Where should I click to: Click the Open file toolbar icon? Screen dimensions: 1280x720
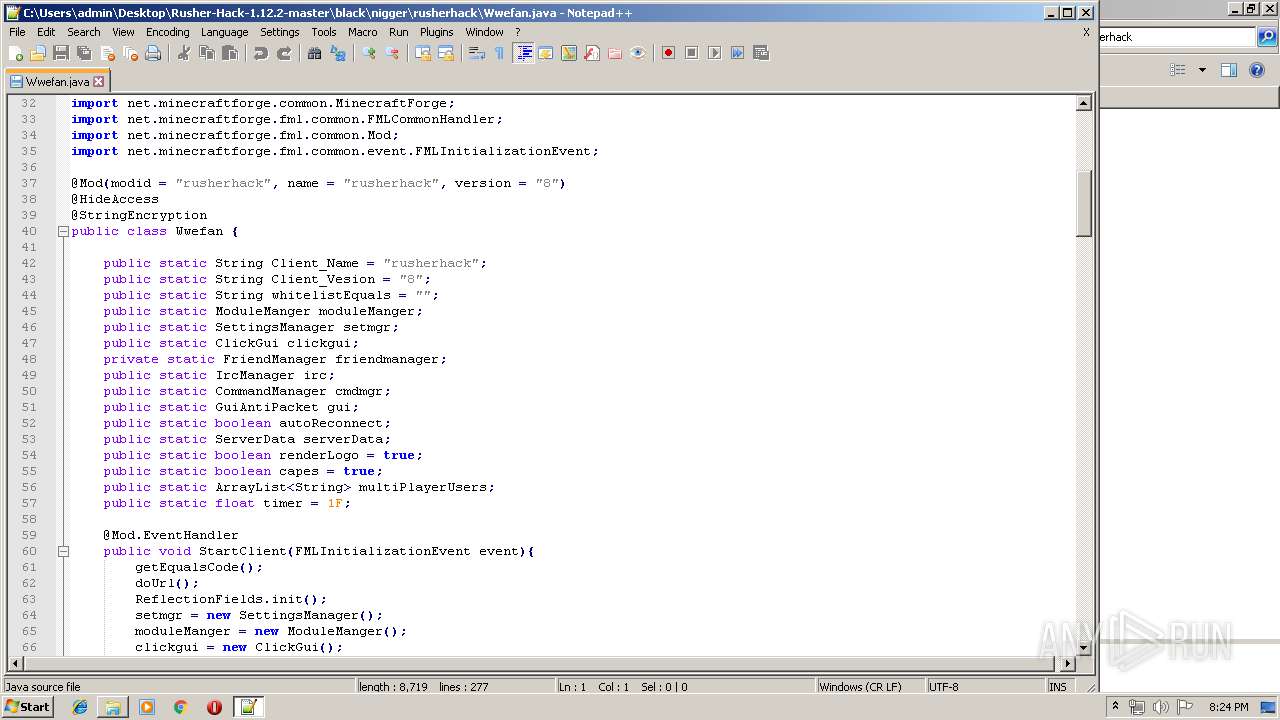[38, 53]
